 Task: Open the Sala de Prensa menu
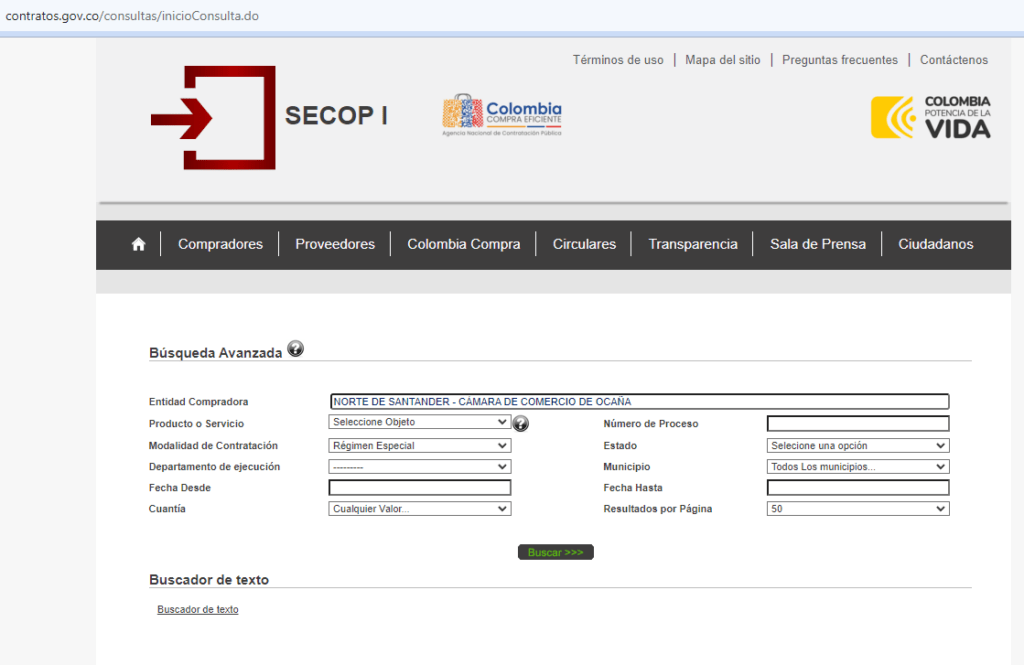(x=818, y=244)
